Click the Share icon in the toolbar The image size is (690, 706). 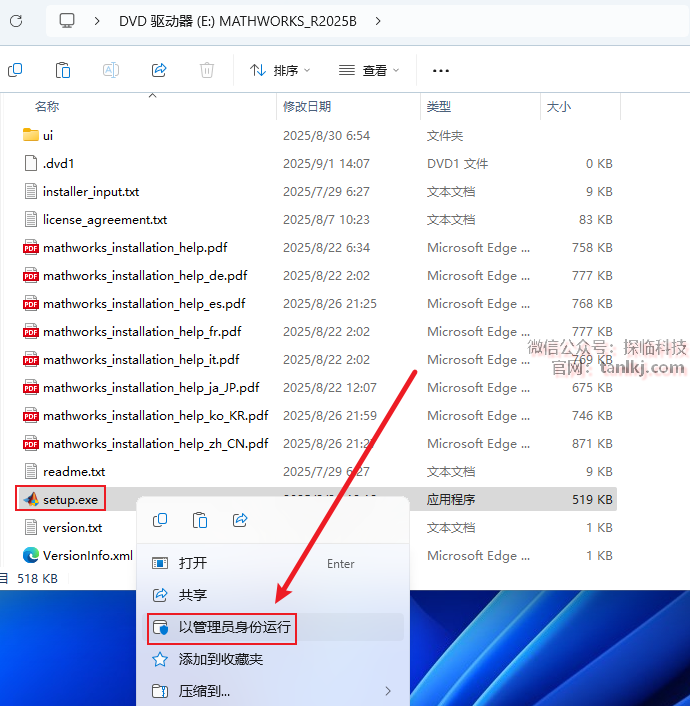[x=159, y=70]
